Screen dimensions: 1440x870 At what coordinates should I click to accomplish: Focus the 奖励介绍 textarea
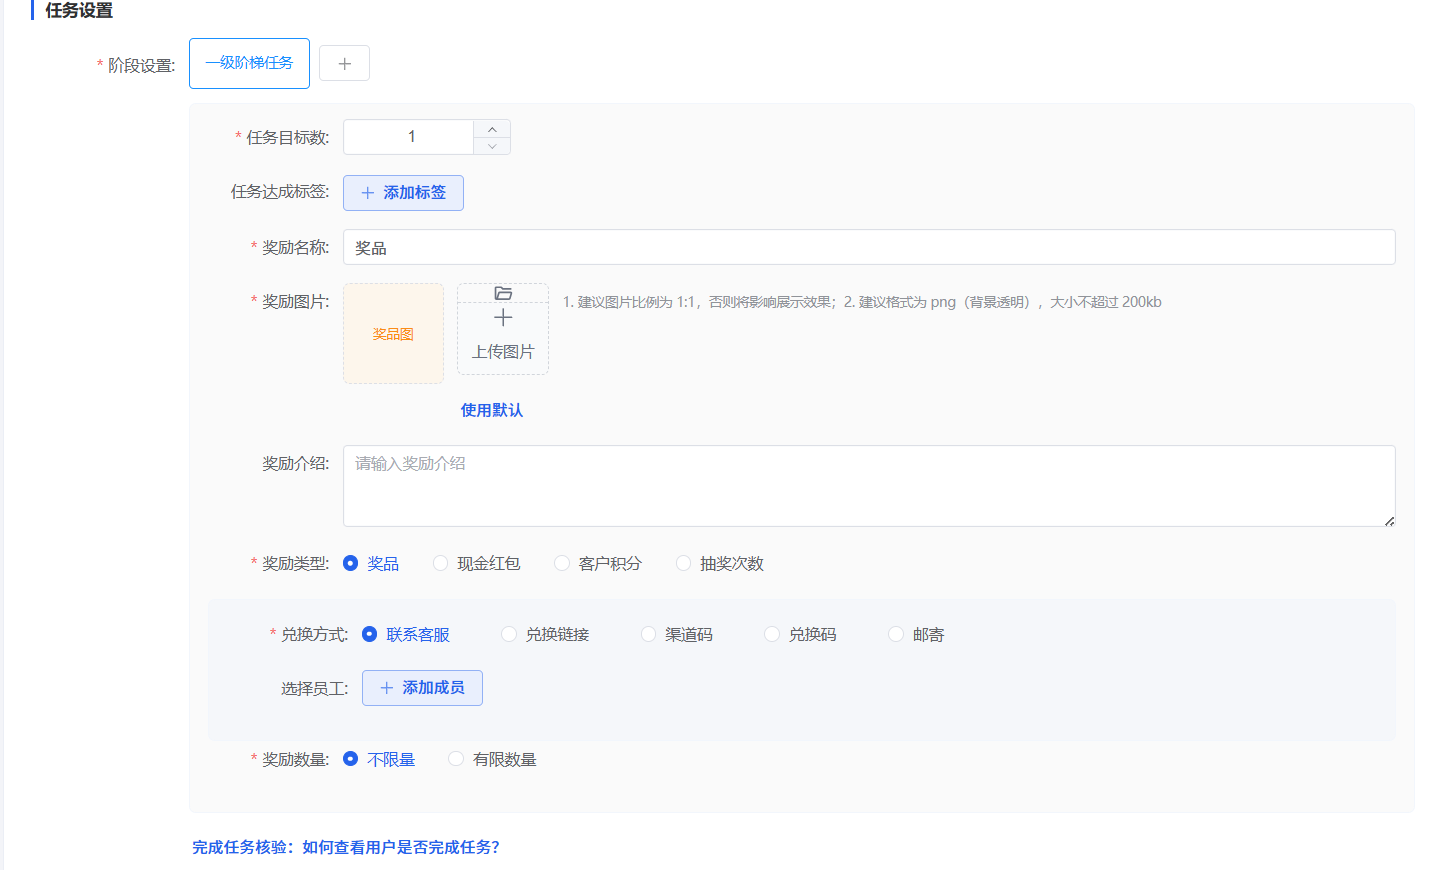point(869,486)
